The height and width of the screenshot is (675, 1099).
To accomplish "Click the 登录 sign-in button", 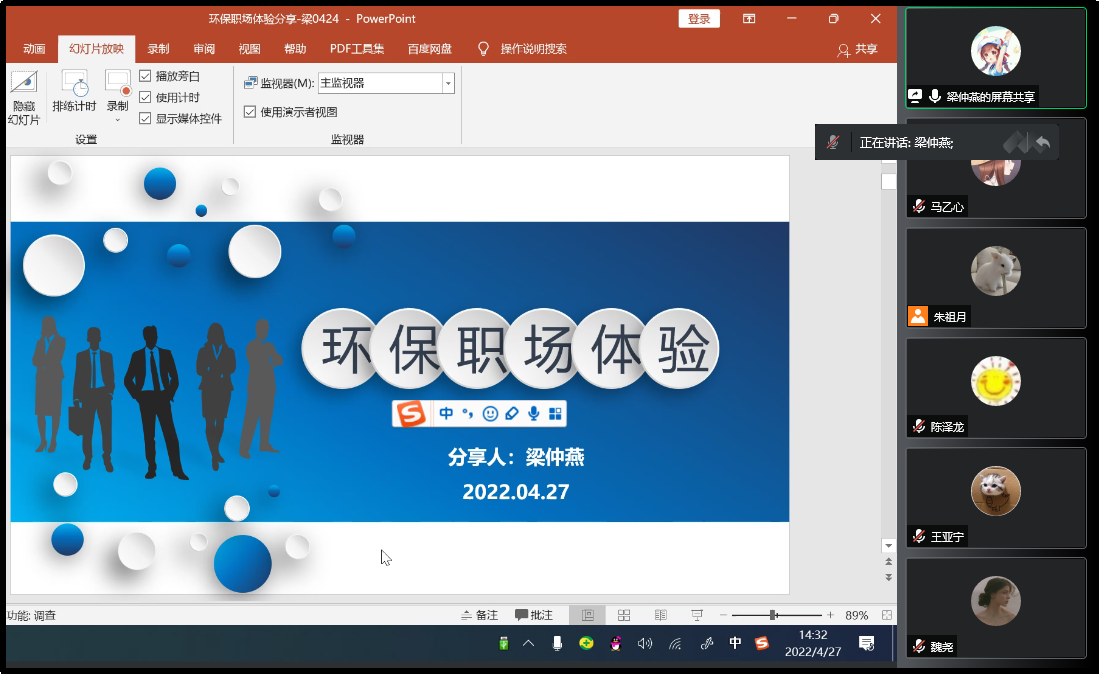I will coord(699,19).
